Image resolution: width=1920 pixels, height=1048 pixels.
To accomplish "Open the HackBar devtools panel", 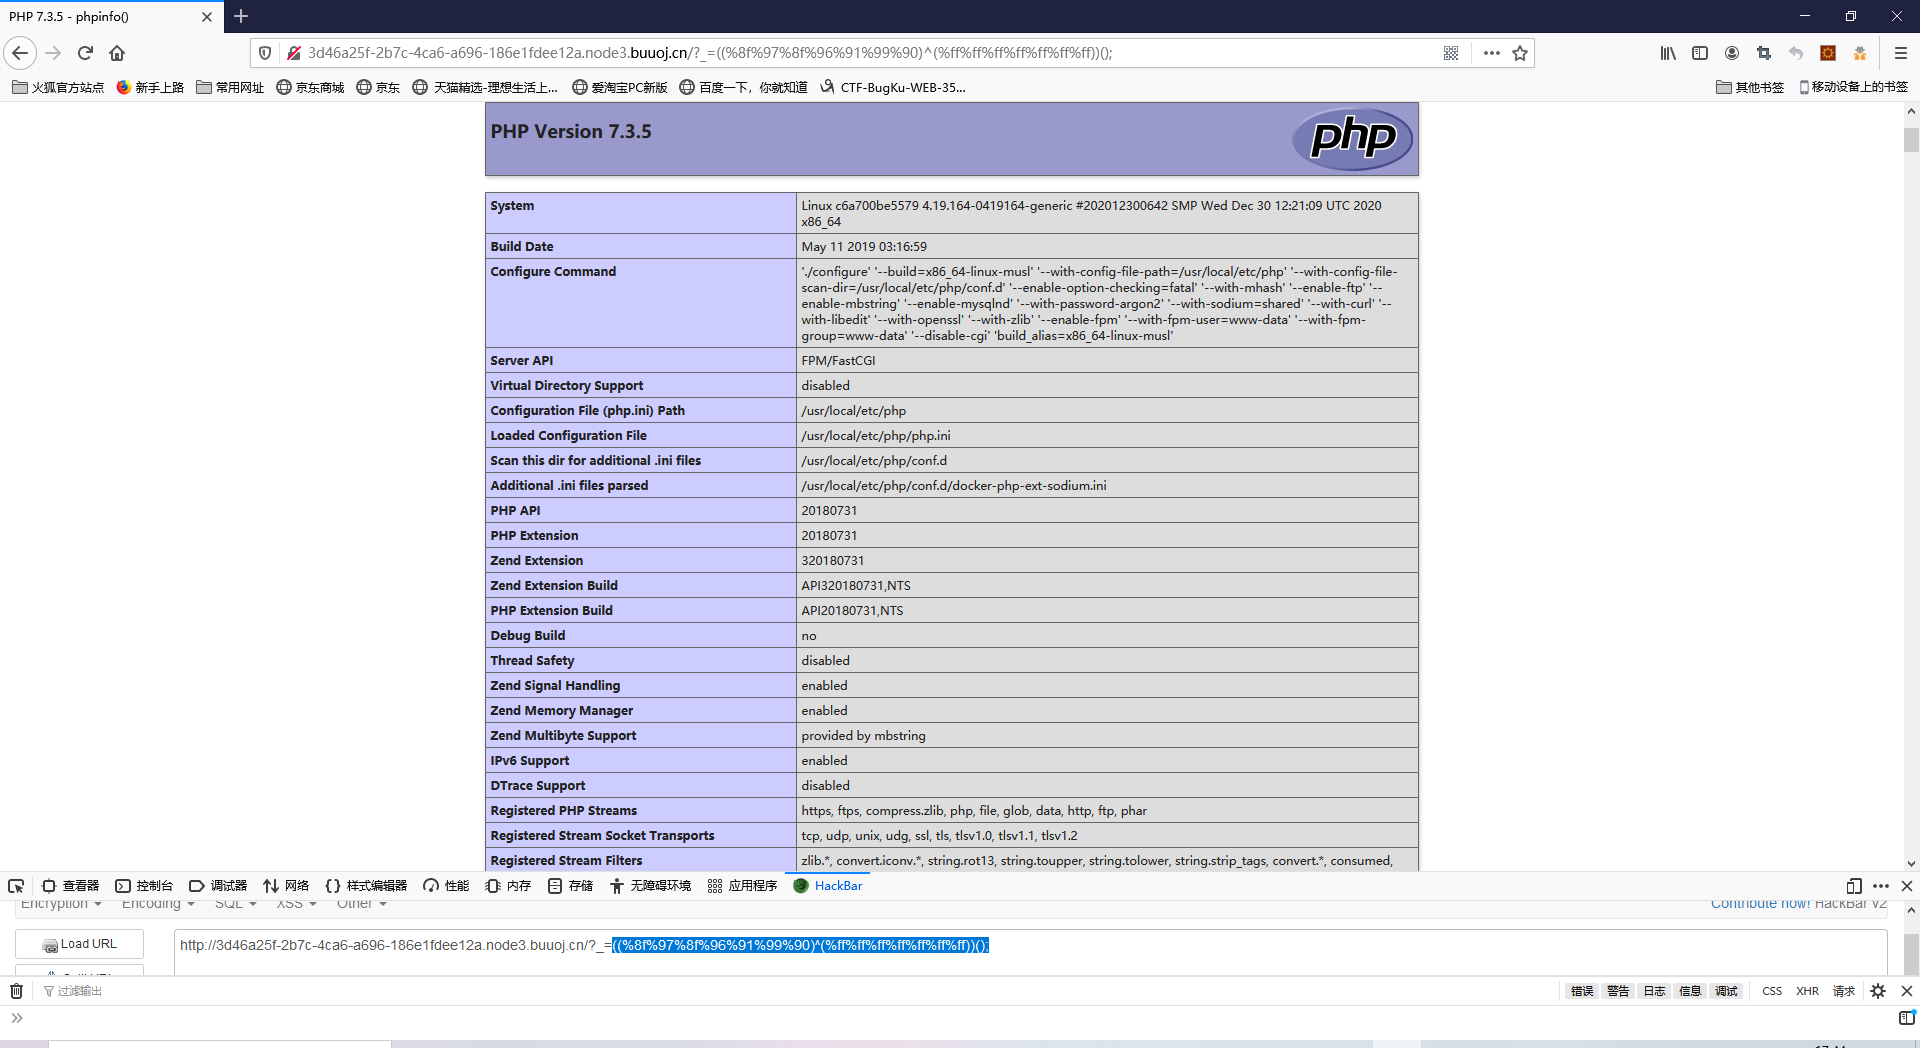I will [x=838, y=885].
